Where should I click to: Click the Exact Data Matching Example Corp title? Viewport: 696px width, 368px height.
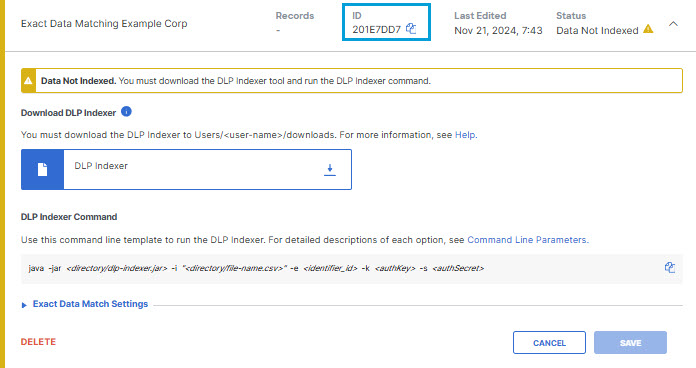[104, 24]
